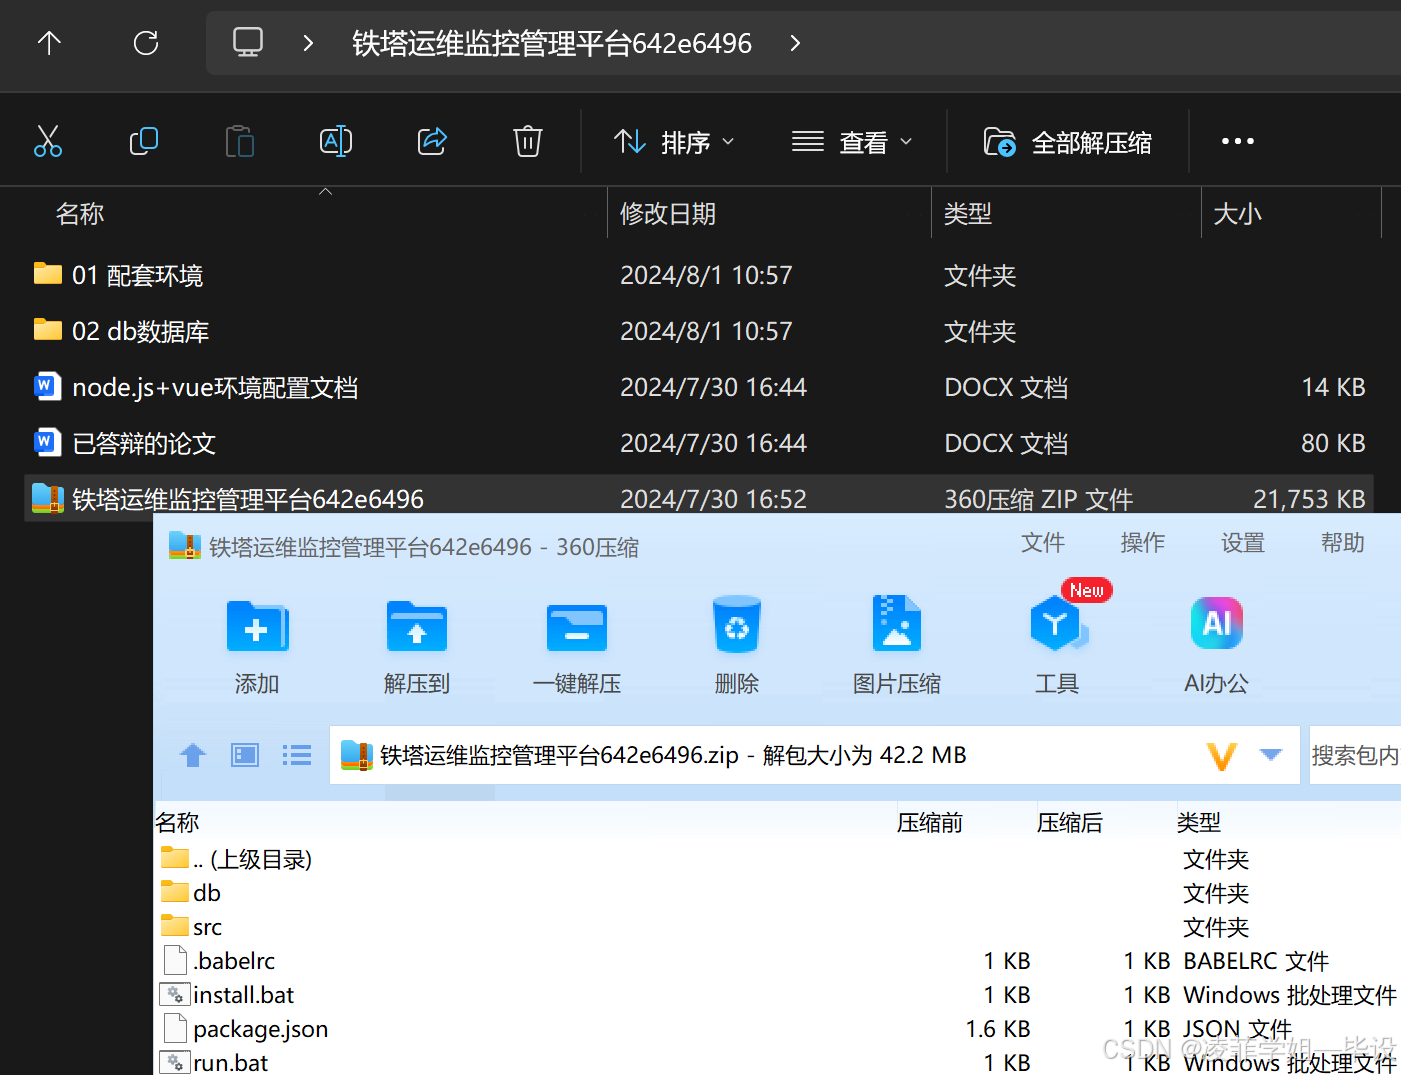The height and width of the screenshot is (1075, 1401).
Task: Click 添加 add icon in 360压缩
Action: (257, 647)
